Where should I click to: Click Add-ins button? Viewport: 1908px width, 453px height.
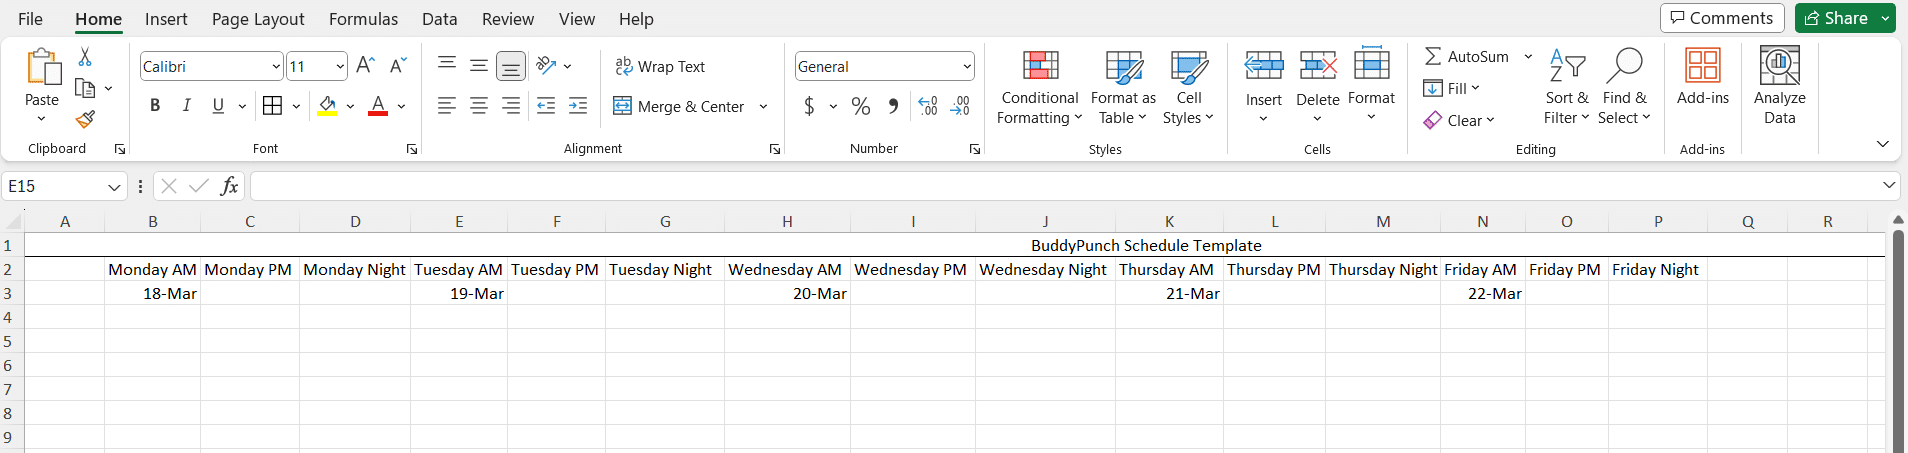1703,77
